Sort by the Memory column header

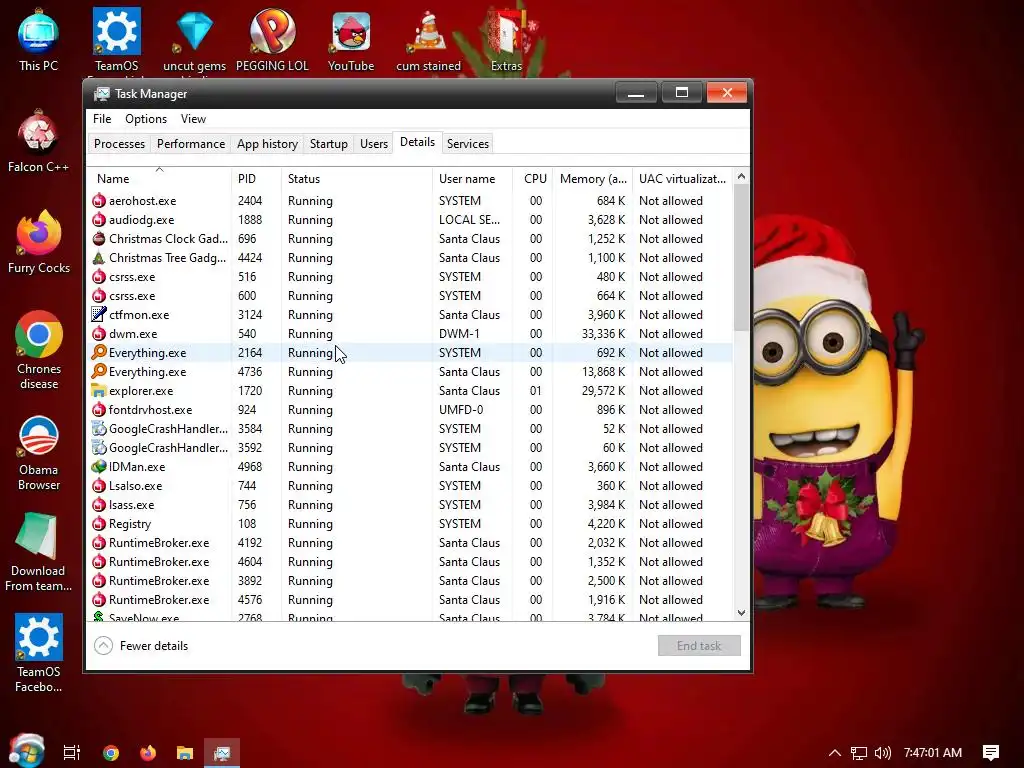coord(592,179)
